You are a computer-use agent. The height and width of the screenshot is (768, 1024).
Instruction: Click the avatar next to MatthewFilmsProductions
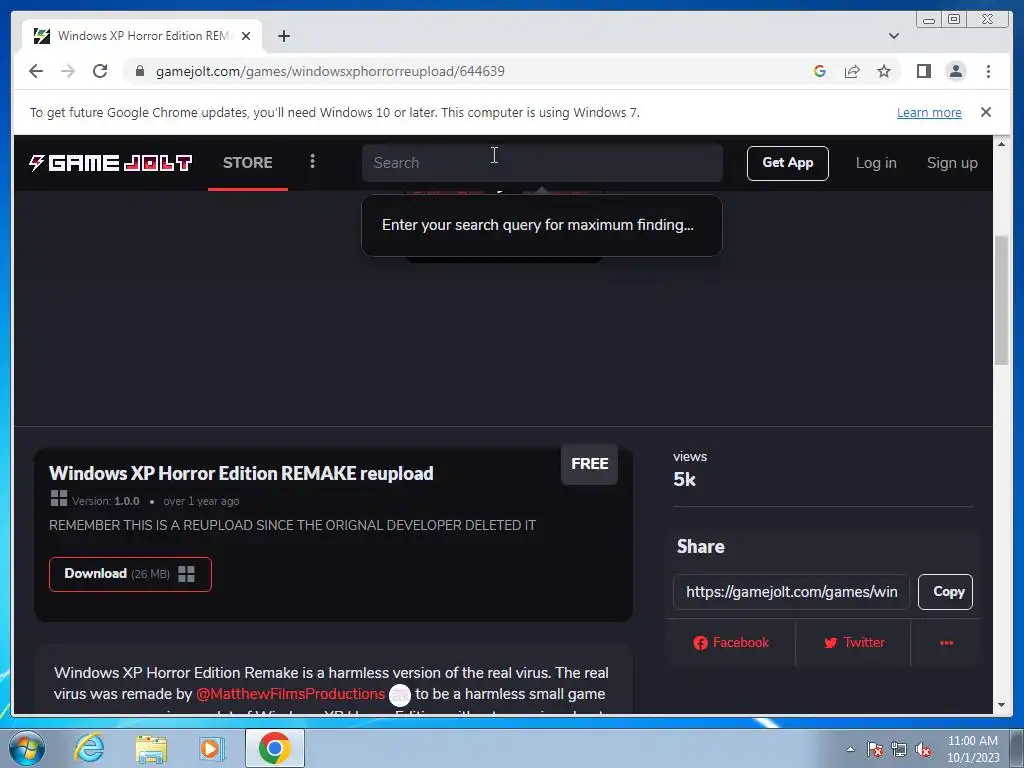click(400, 695)
